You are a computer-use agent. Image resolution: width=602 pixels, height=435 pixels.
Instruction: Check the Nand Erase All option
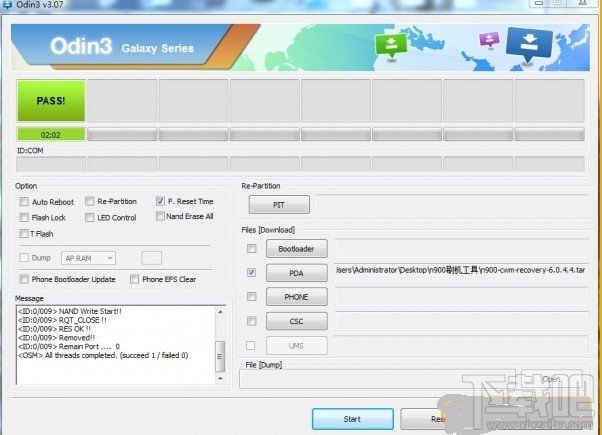[x=160, y=216]
